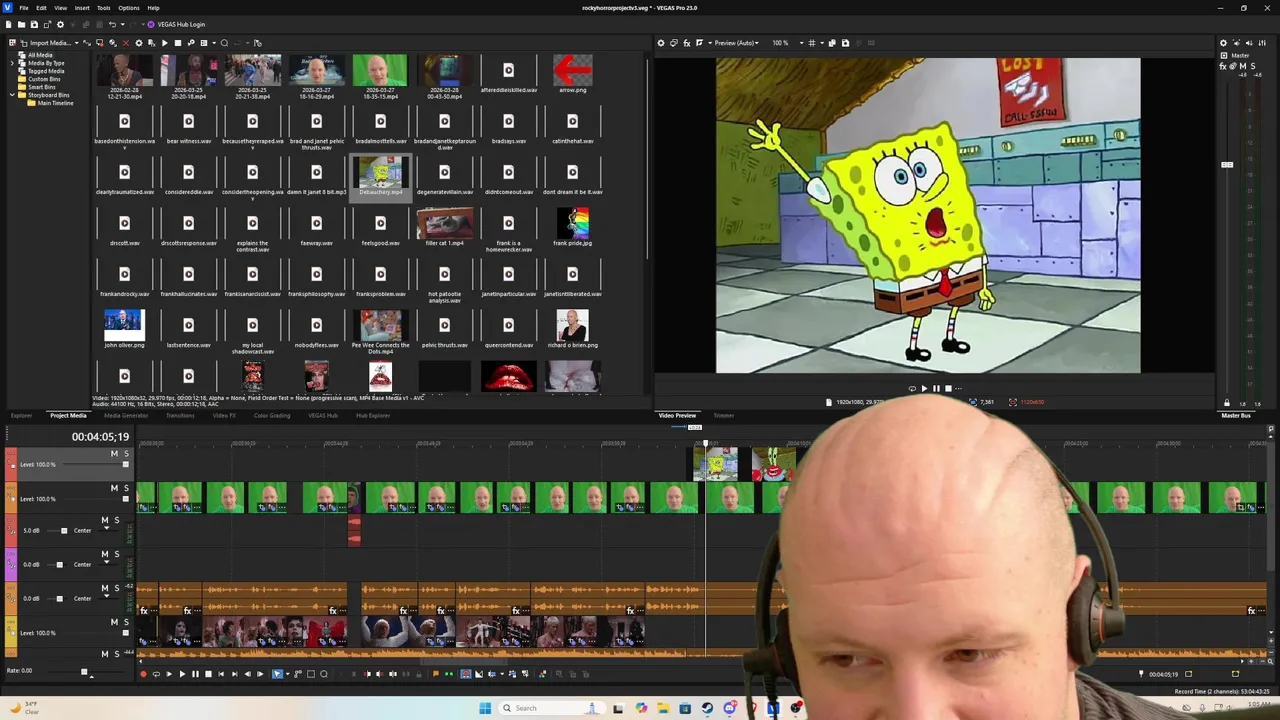Mute the top red video track
The width and height of the screenshot is (1280, 720).
pos(114,454)
